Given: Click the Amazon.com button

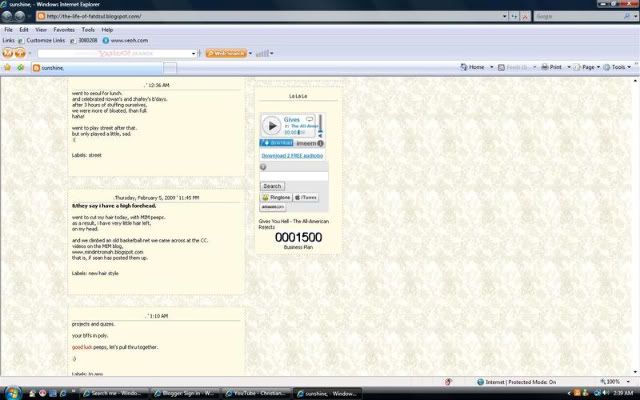Looking at the screenshot, I should pyautogui.click(x=273, y=207).
